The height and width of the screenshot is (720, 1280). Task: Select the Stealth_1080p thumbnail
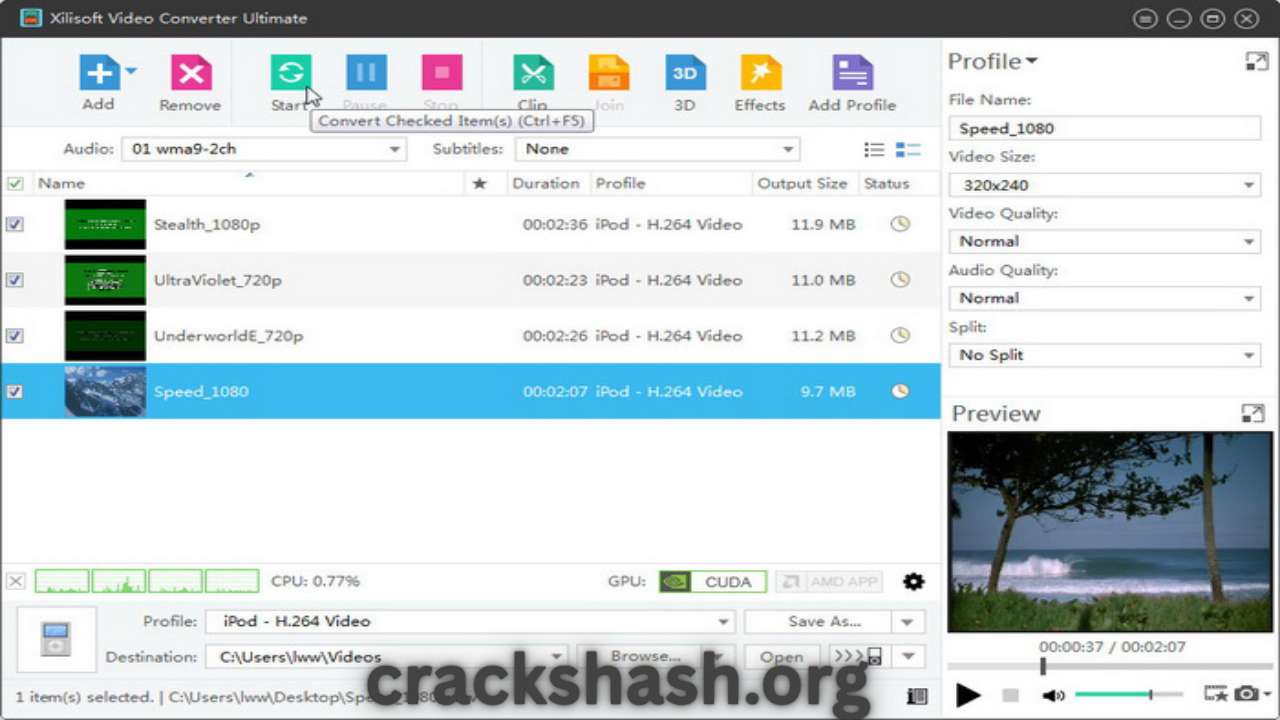105,224
